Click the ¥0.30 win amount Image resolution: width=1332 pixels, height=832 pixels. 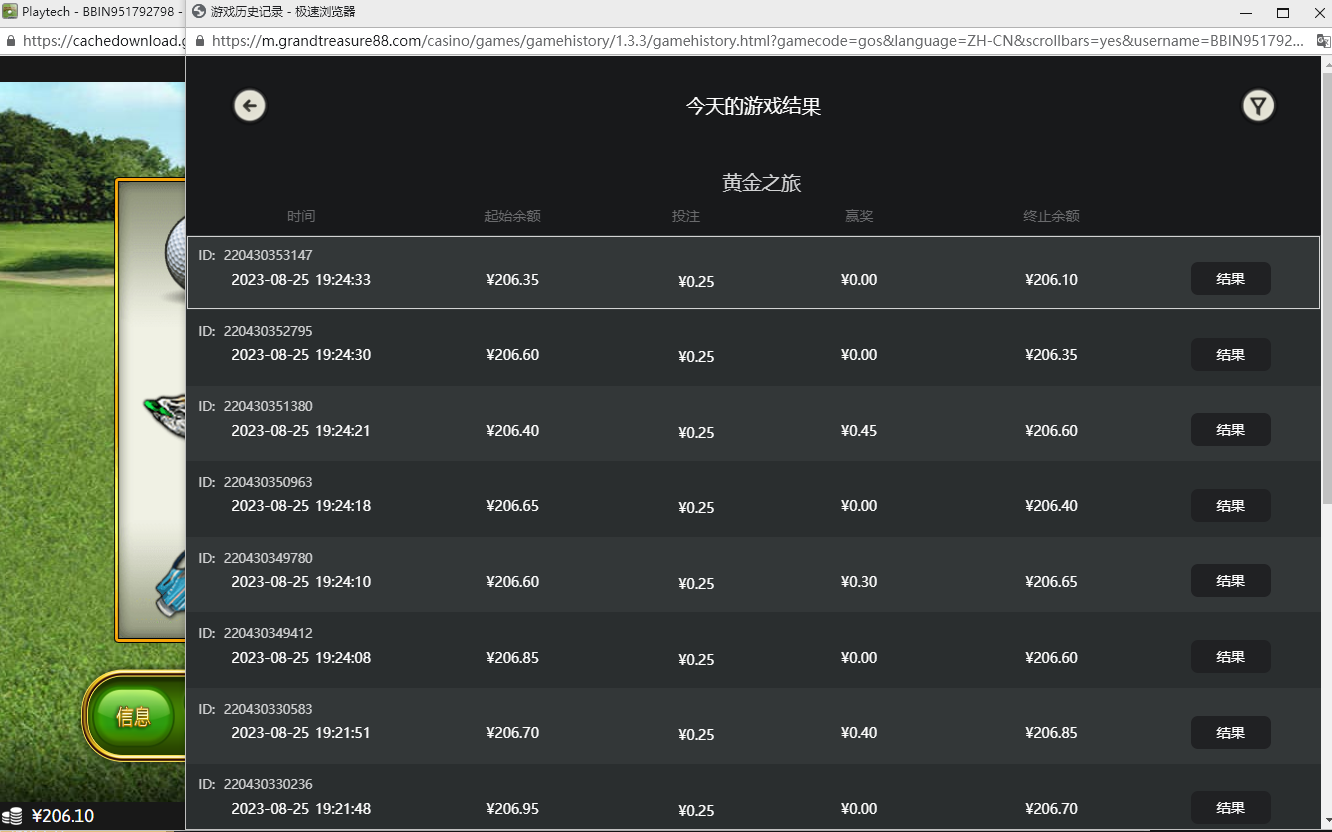pyautogui.click(x=859, y=582)
